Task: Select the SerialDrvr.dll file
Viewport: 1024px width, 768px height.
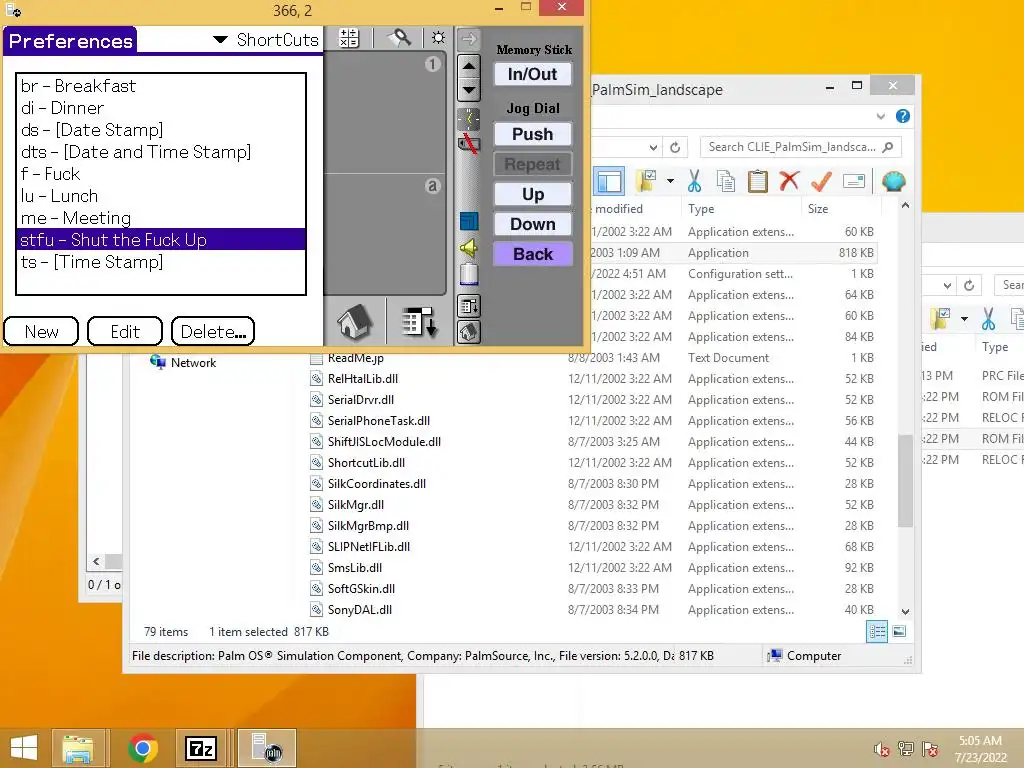Action: click(360, 400)
